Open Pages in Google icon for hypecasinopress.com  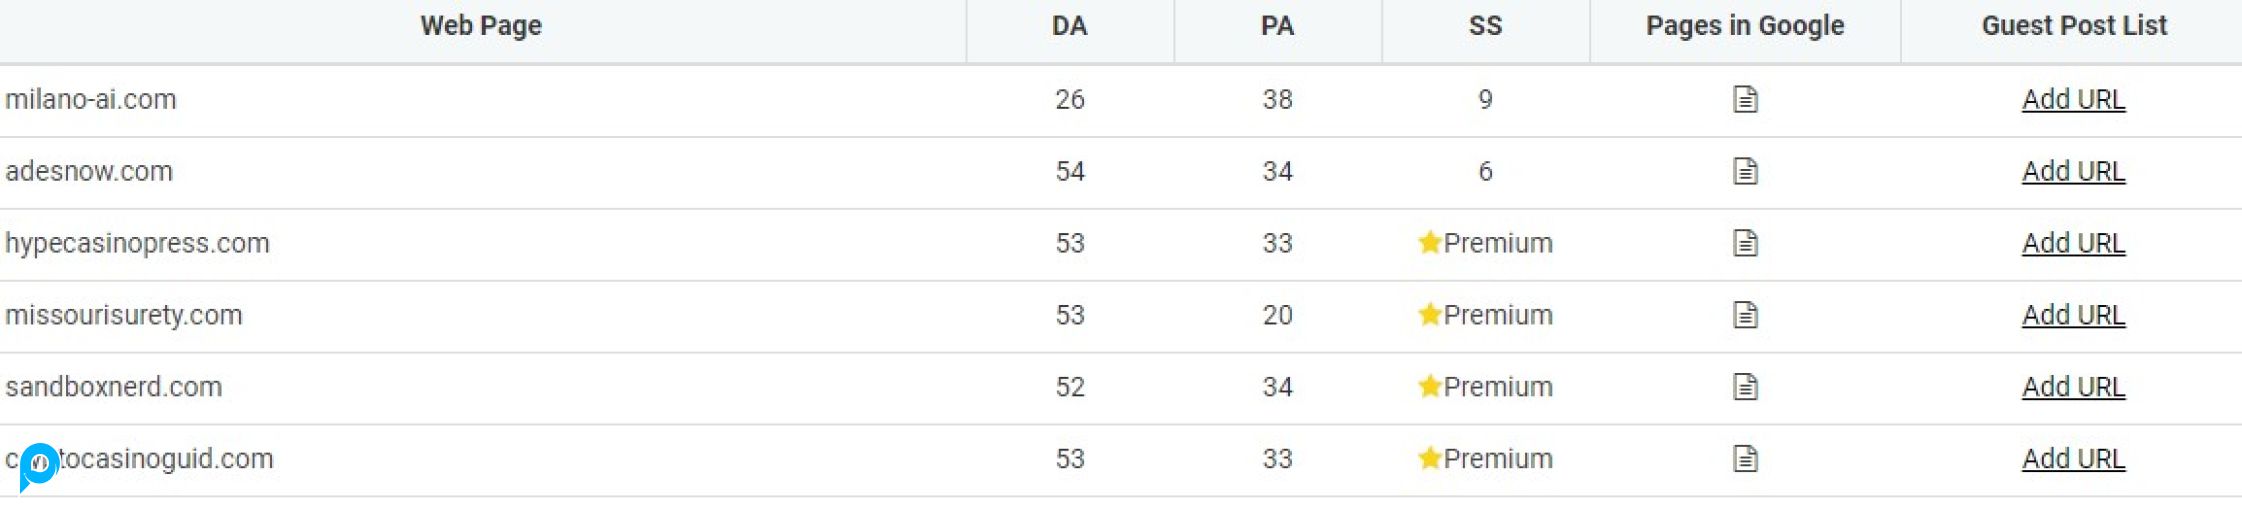click(1745, 243)
